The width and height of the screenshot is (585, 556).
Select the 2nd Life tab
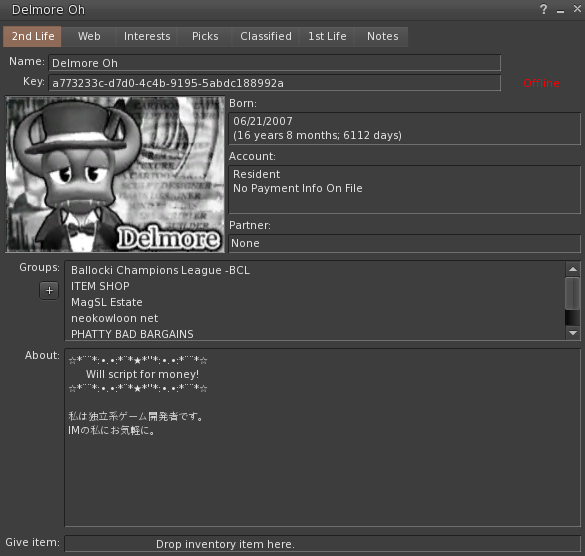click(32, 37)
